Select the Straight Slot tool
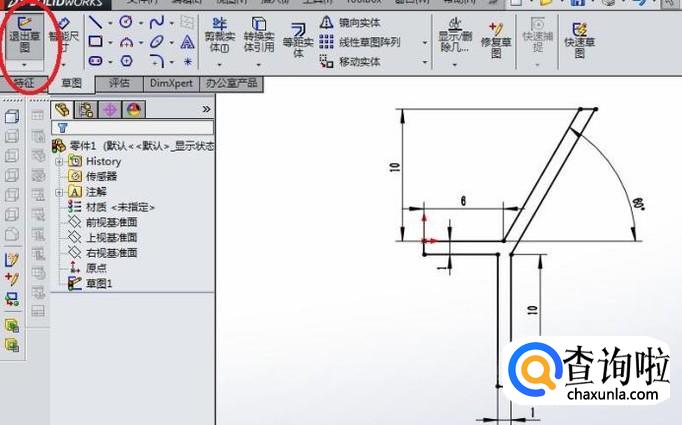Viewport: 682px width, 425px height. coord(95,61)
